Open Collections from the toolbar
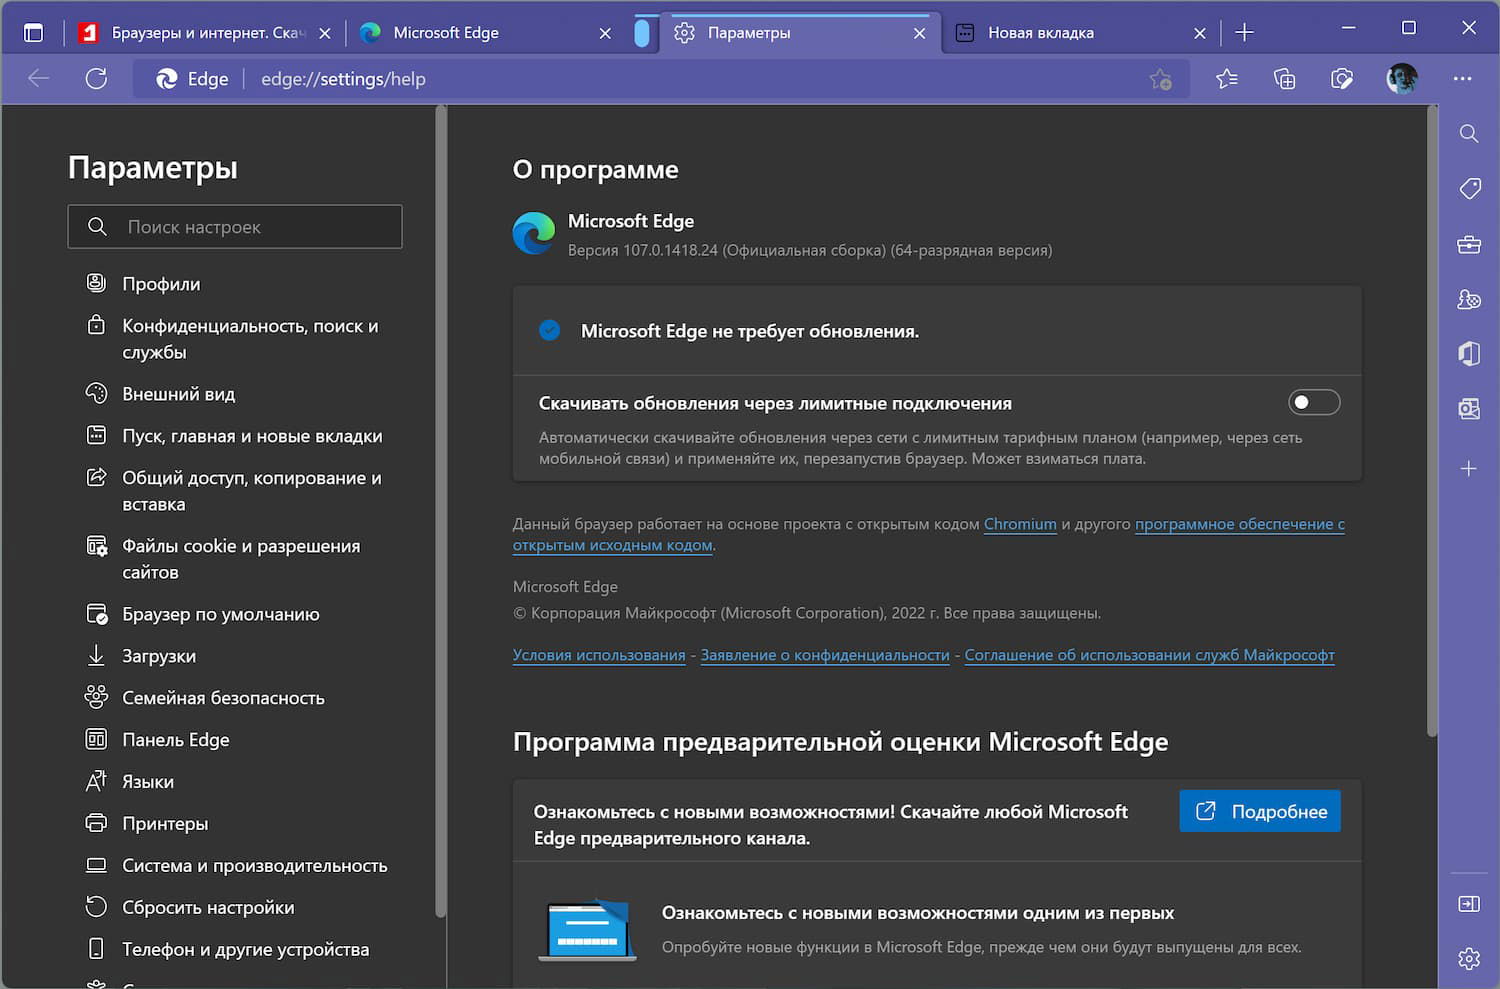Image resolution: width=1500 pixels, height=989 pixels. tap(1284, 79)
